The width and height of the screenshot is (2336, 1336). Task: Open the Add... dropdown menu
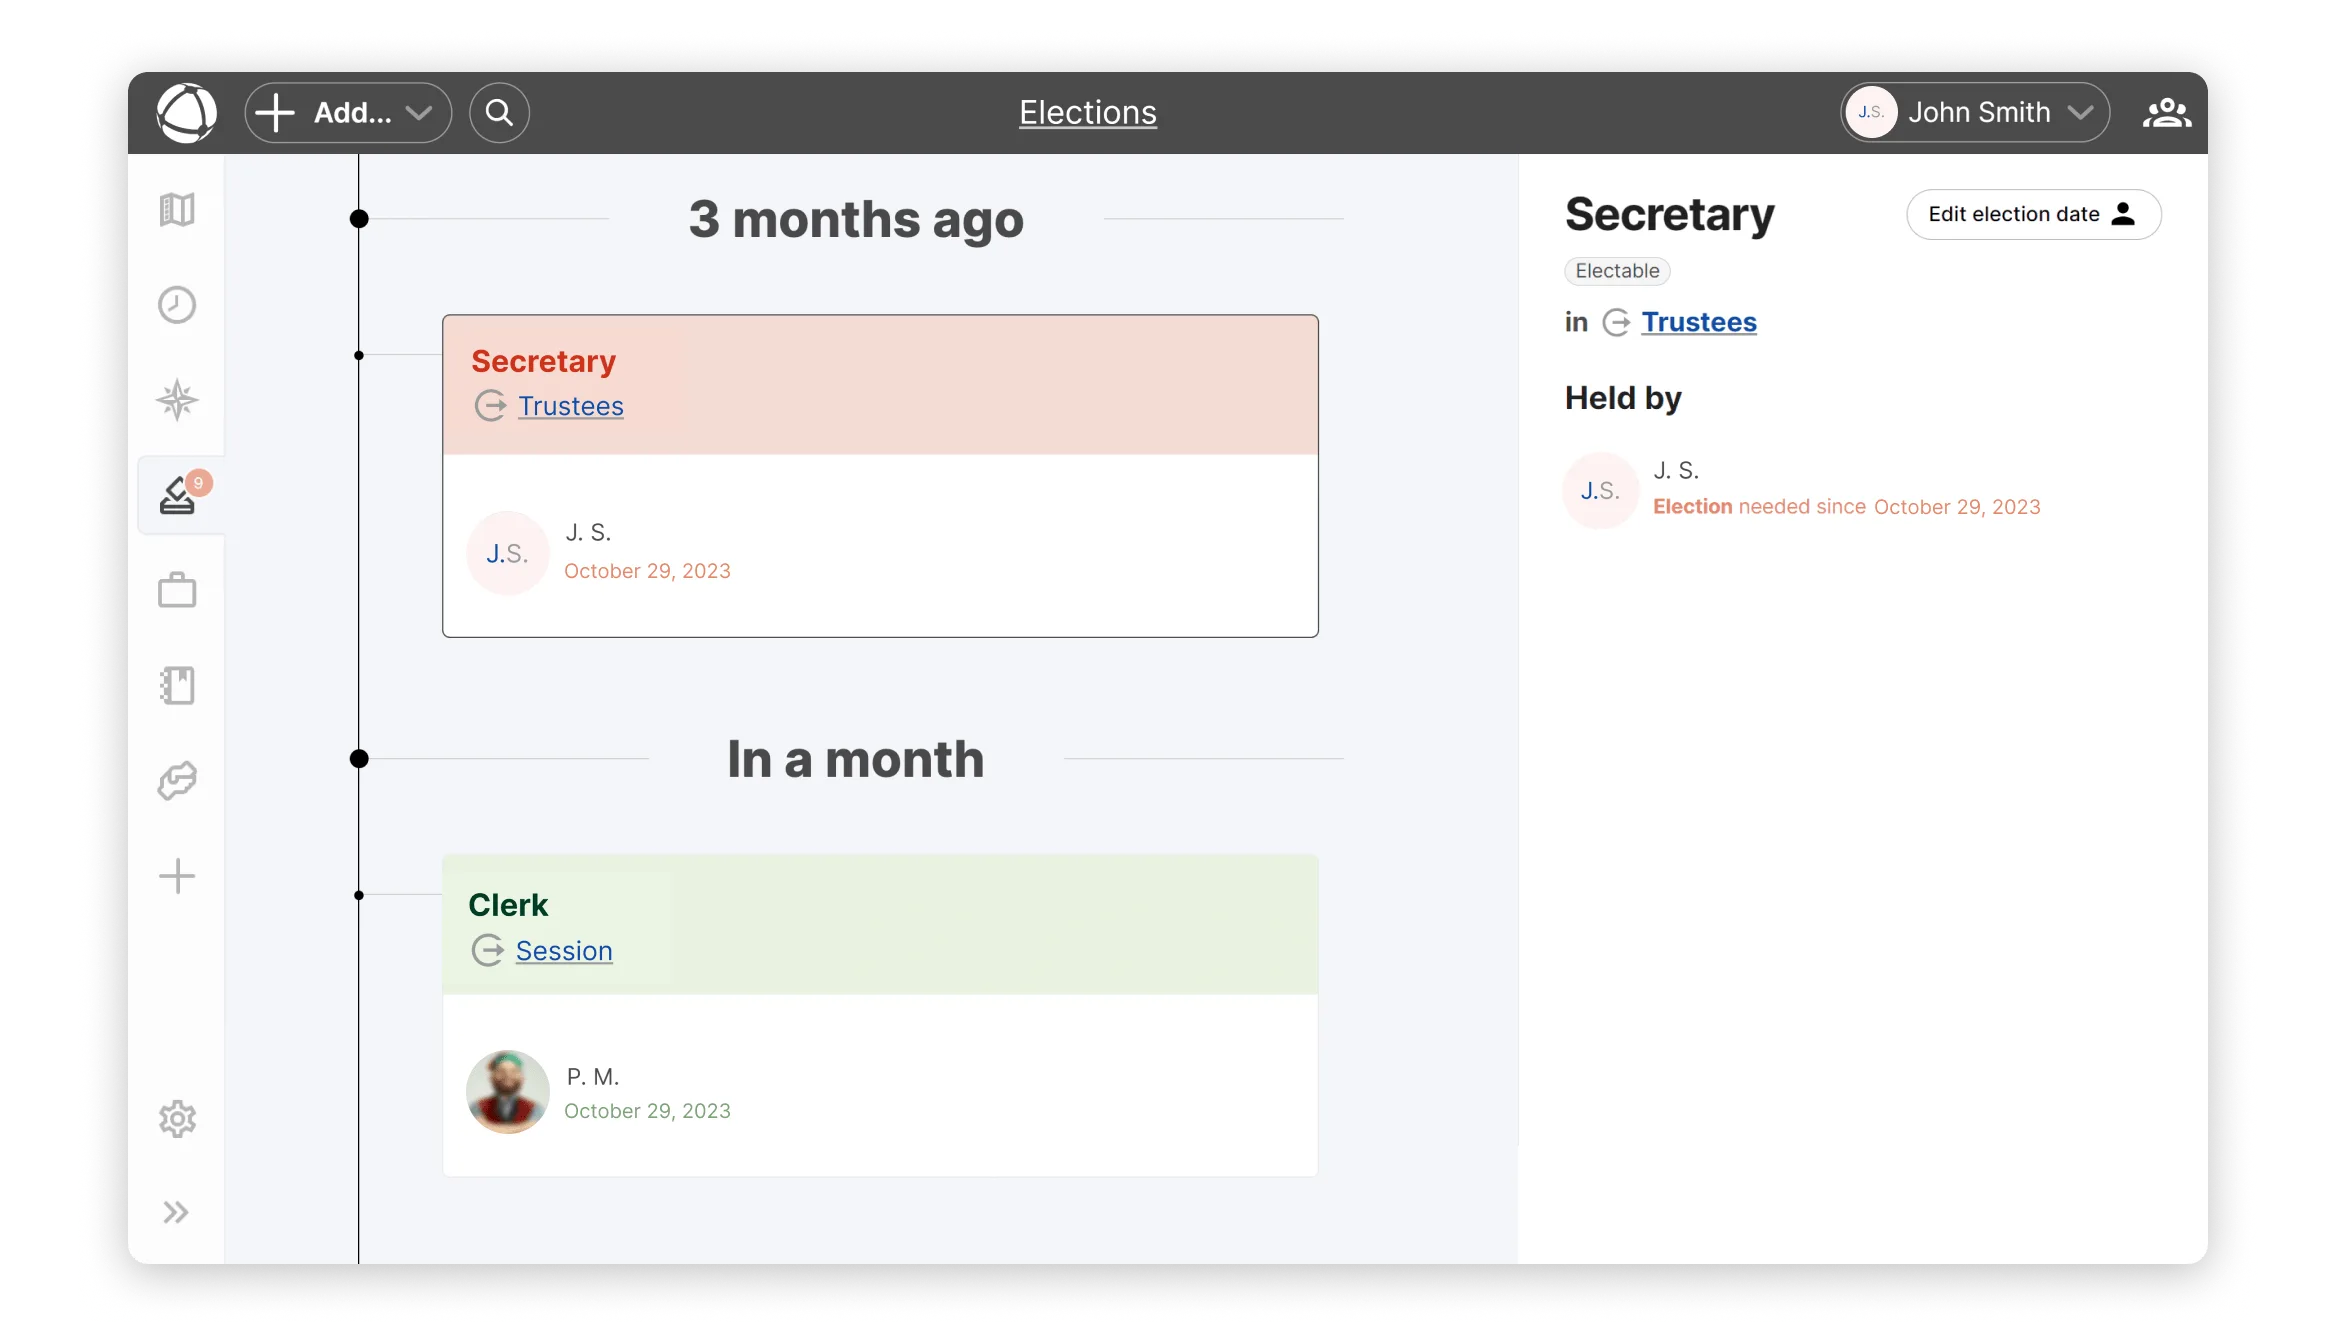click(x=348, y=113)
